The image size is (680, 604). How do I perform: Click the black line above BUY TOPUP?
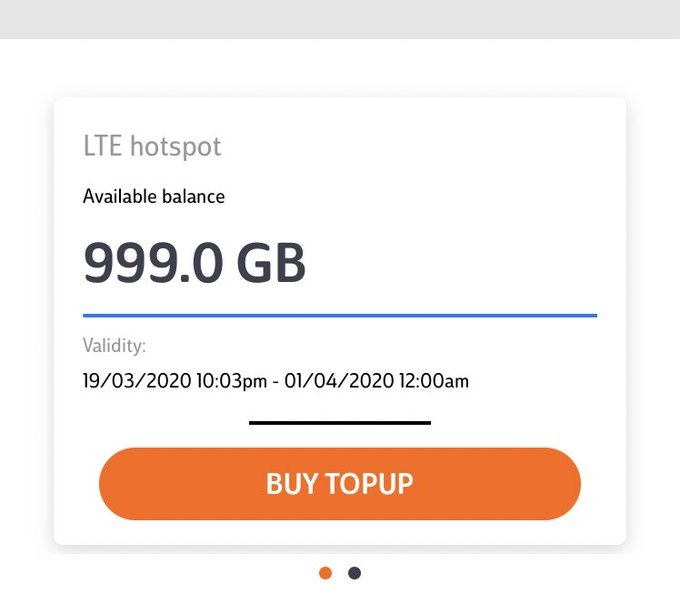tap(340, 422)
